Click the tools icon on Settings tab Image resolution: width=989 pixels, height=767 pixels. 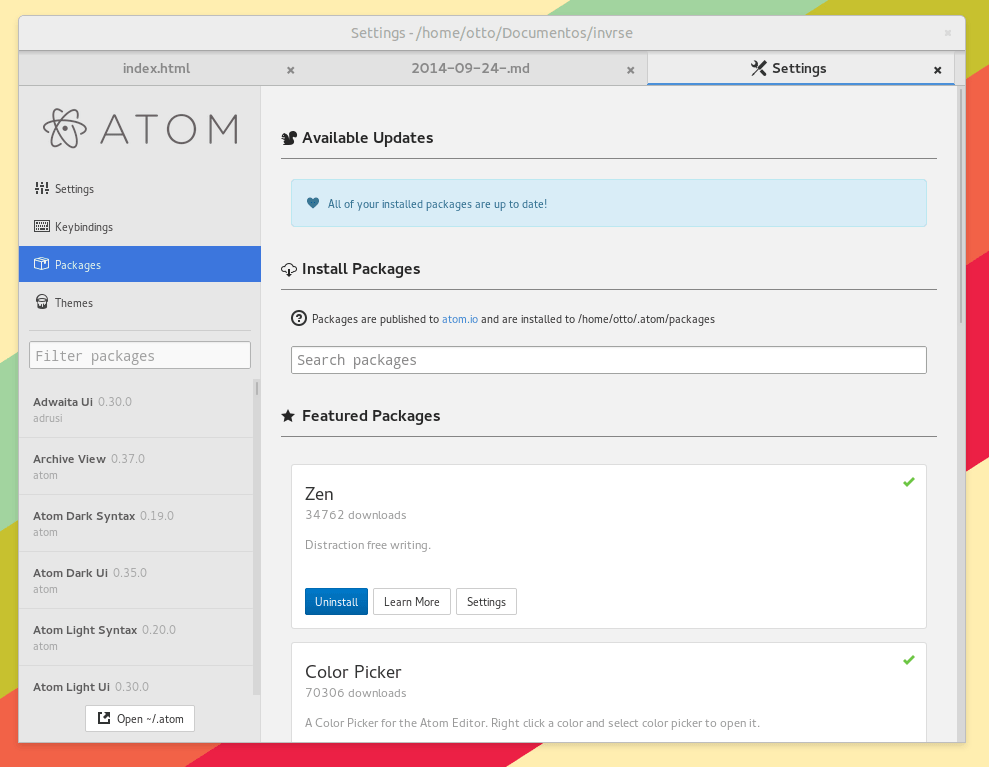pos(759,68)
